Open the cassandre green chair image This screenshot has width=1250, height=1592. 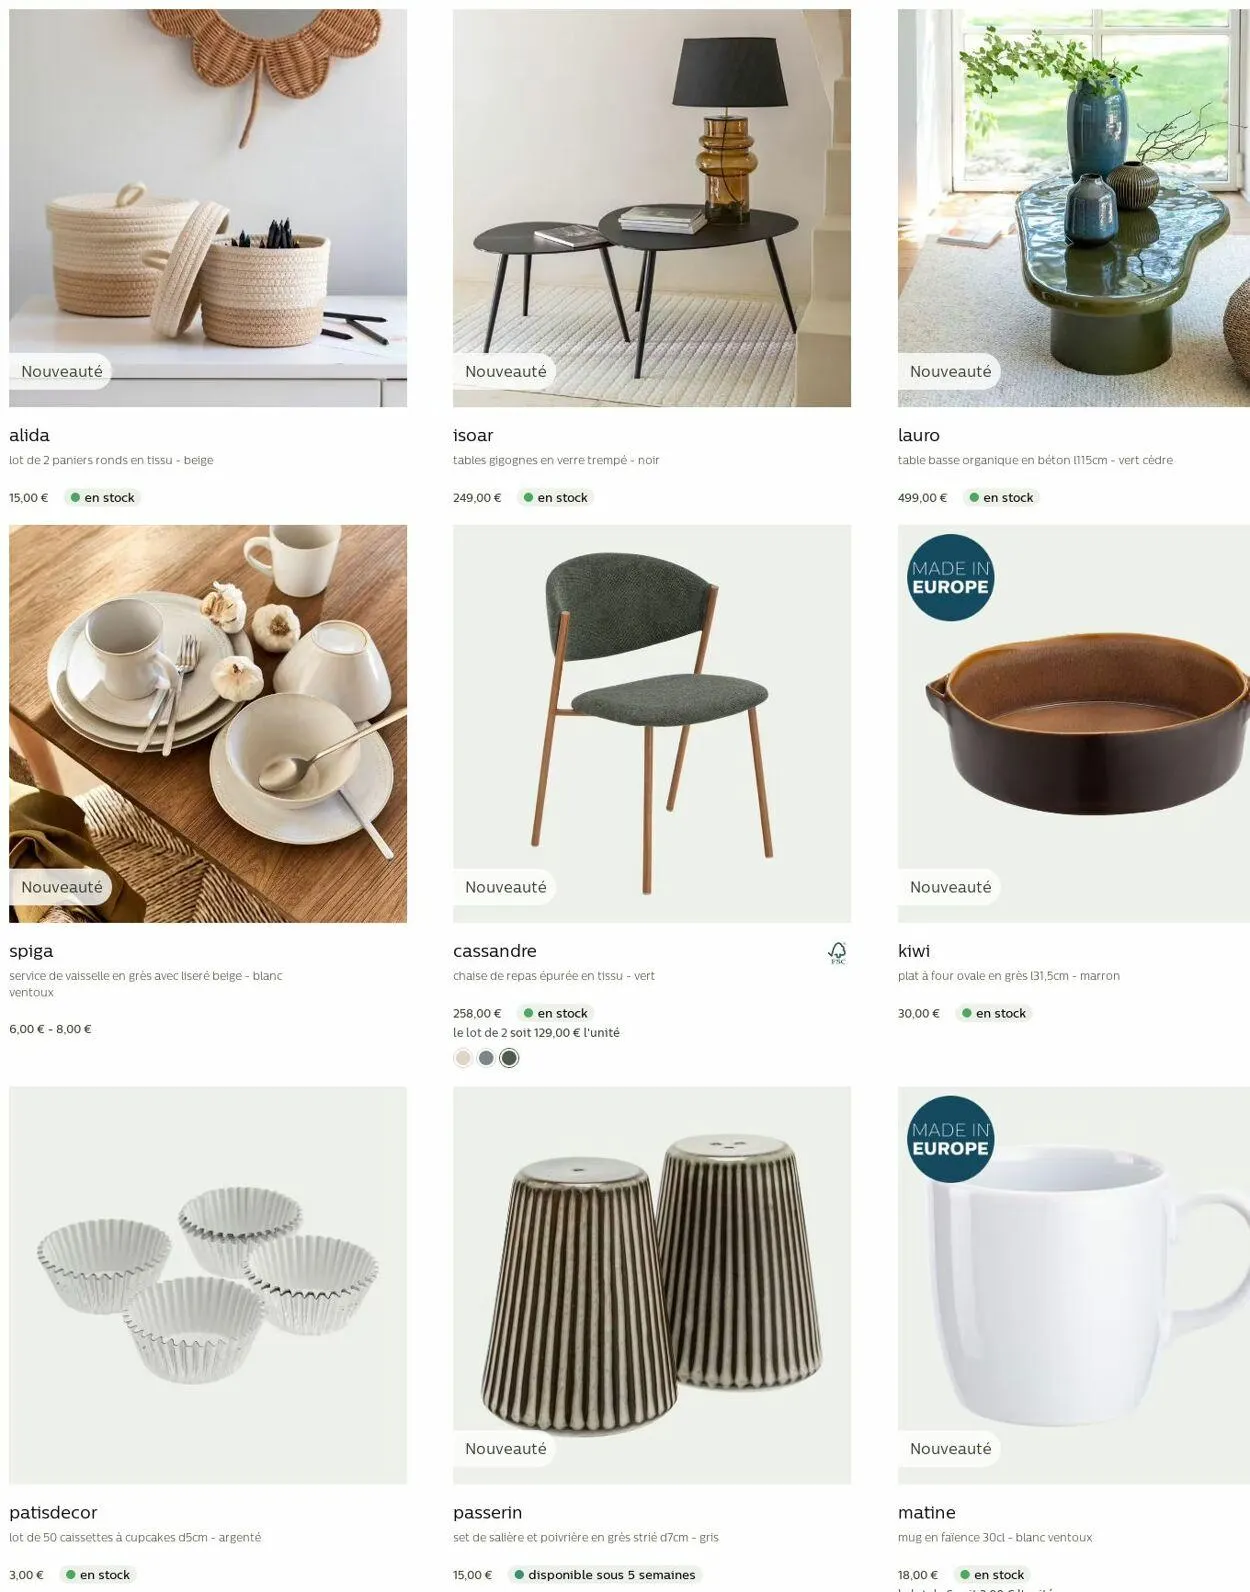pyautogui.click(x=652, y=724)
